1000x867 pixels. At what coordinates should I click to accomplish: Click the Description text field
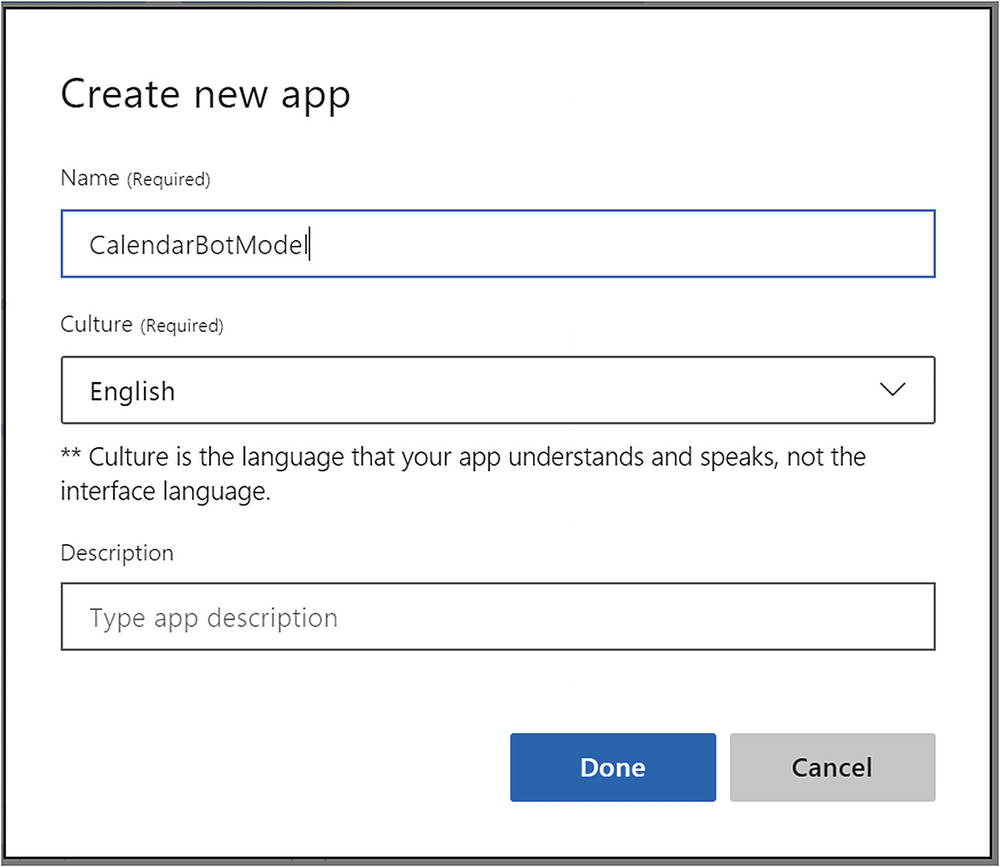[x=497, y=617]
